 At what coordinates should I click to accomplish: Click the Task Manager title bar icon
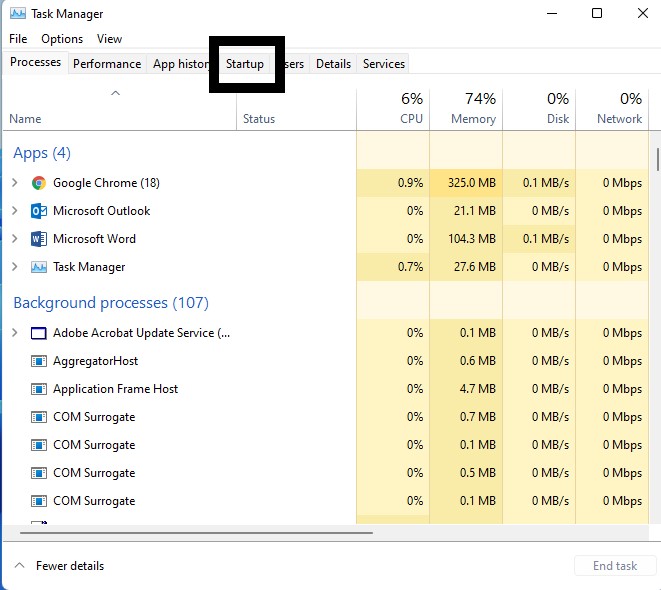coord(17,13)
